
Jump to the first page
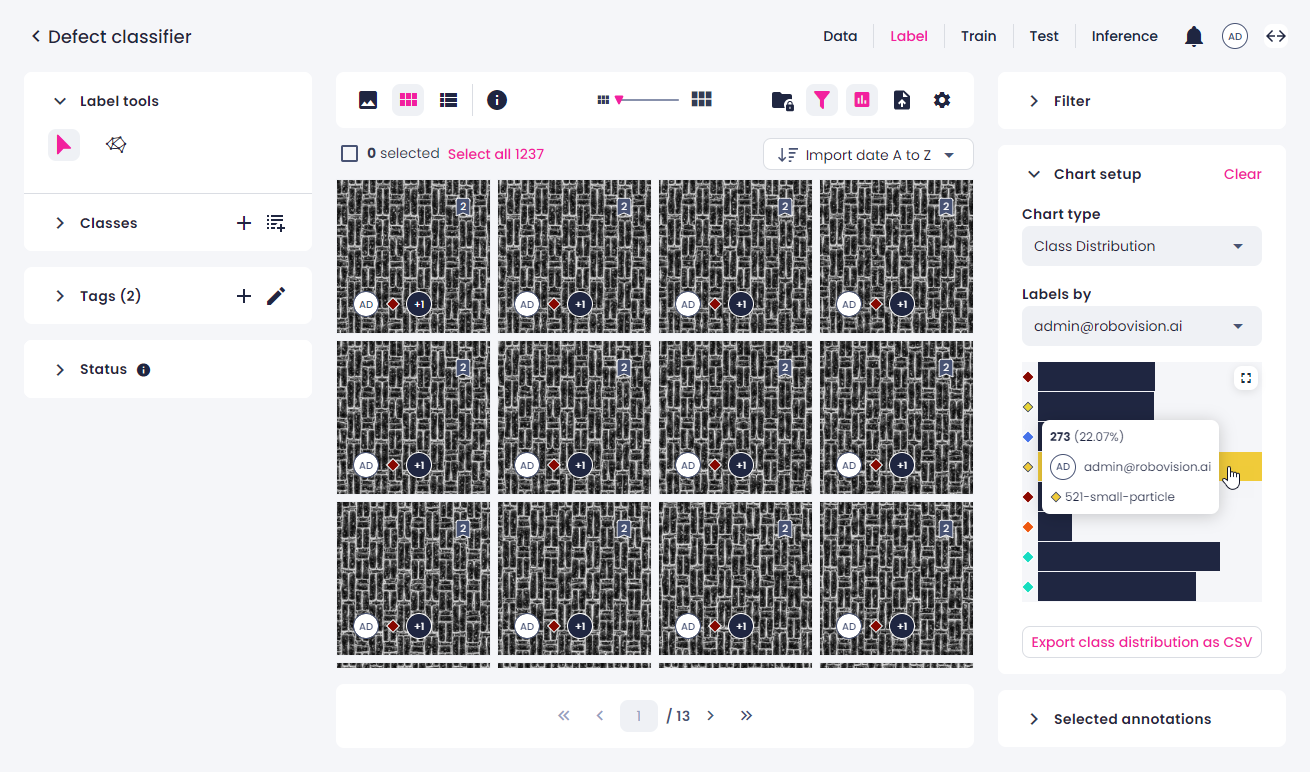coord(564,716)
